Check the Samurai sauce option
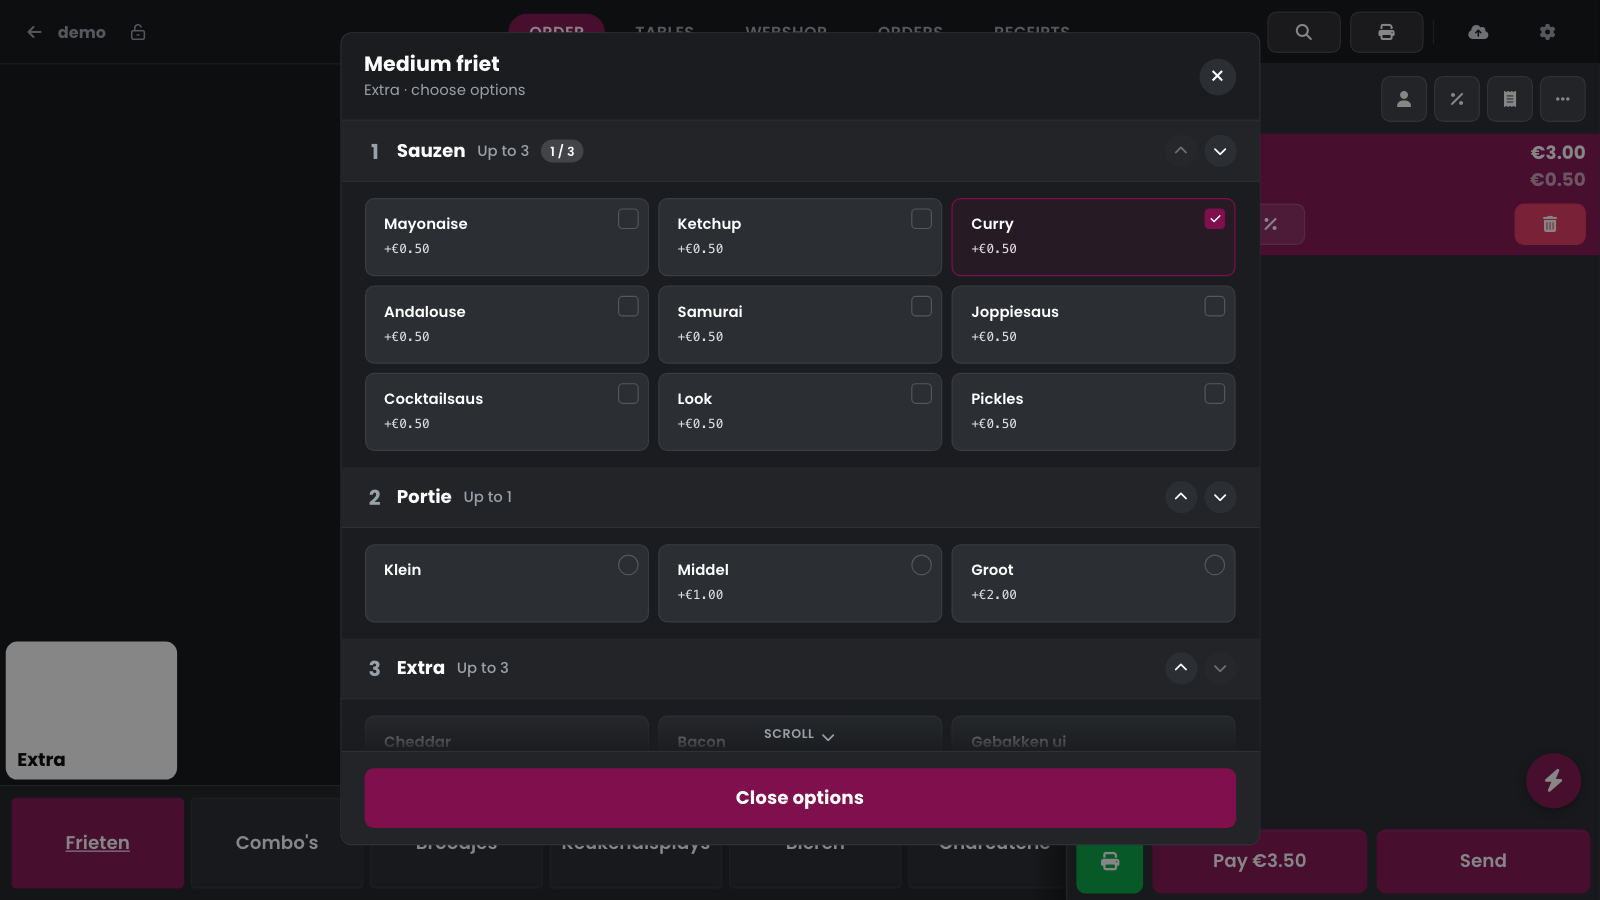The height and width of the screenshot is (900, 1600). pyautogui.click(x=800, y=325)
